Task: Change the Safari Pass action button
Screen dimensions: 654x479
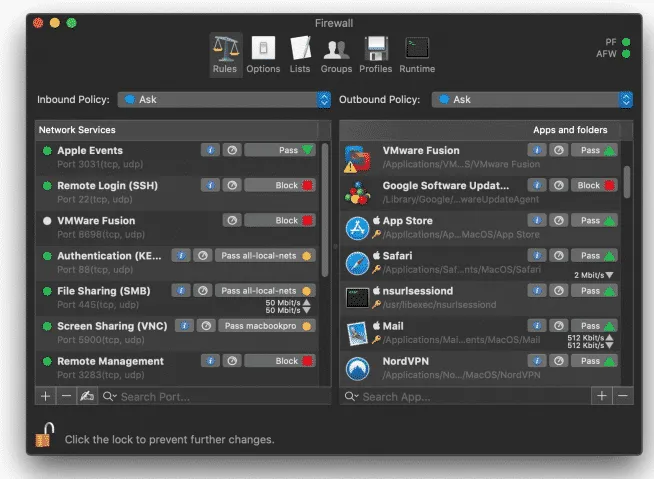Action: pos(594,256)
